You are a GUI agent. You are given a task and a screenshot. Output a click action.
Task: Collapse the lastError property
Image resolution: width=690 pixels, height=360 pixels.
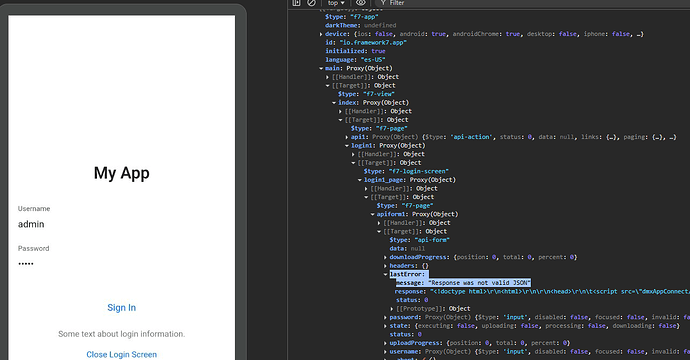(385, 274)
